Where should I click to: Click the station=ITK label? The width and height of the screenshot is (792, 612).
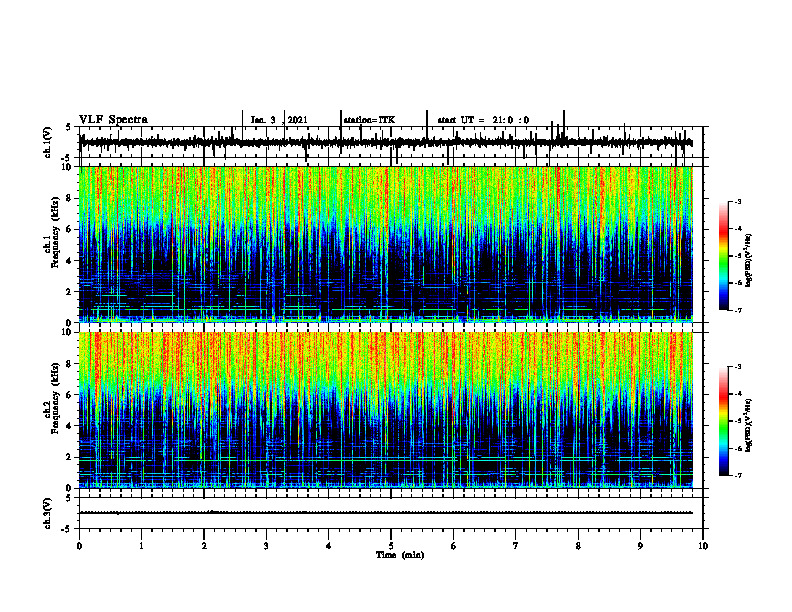(x=369, y=120)
